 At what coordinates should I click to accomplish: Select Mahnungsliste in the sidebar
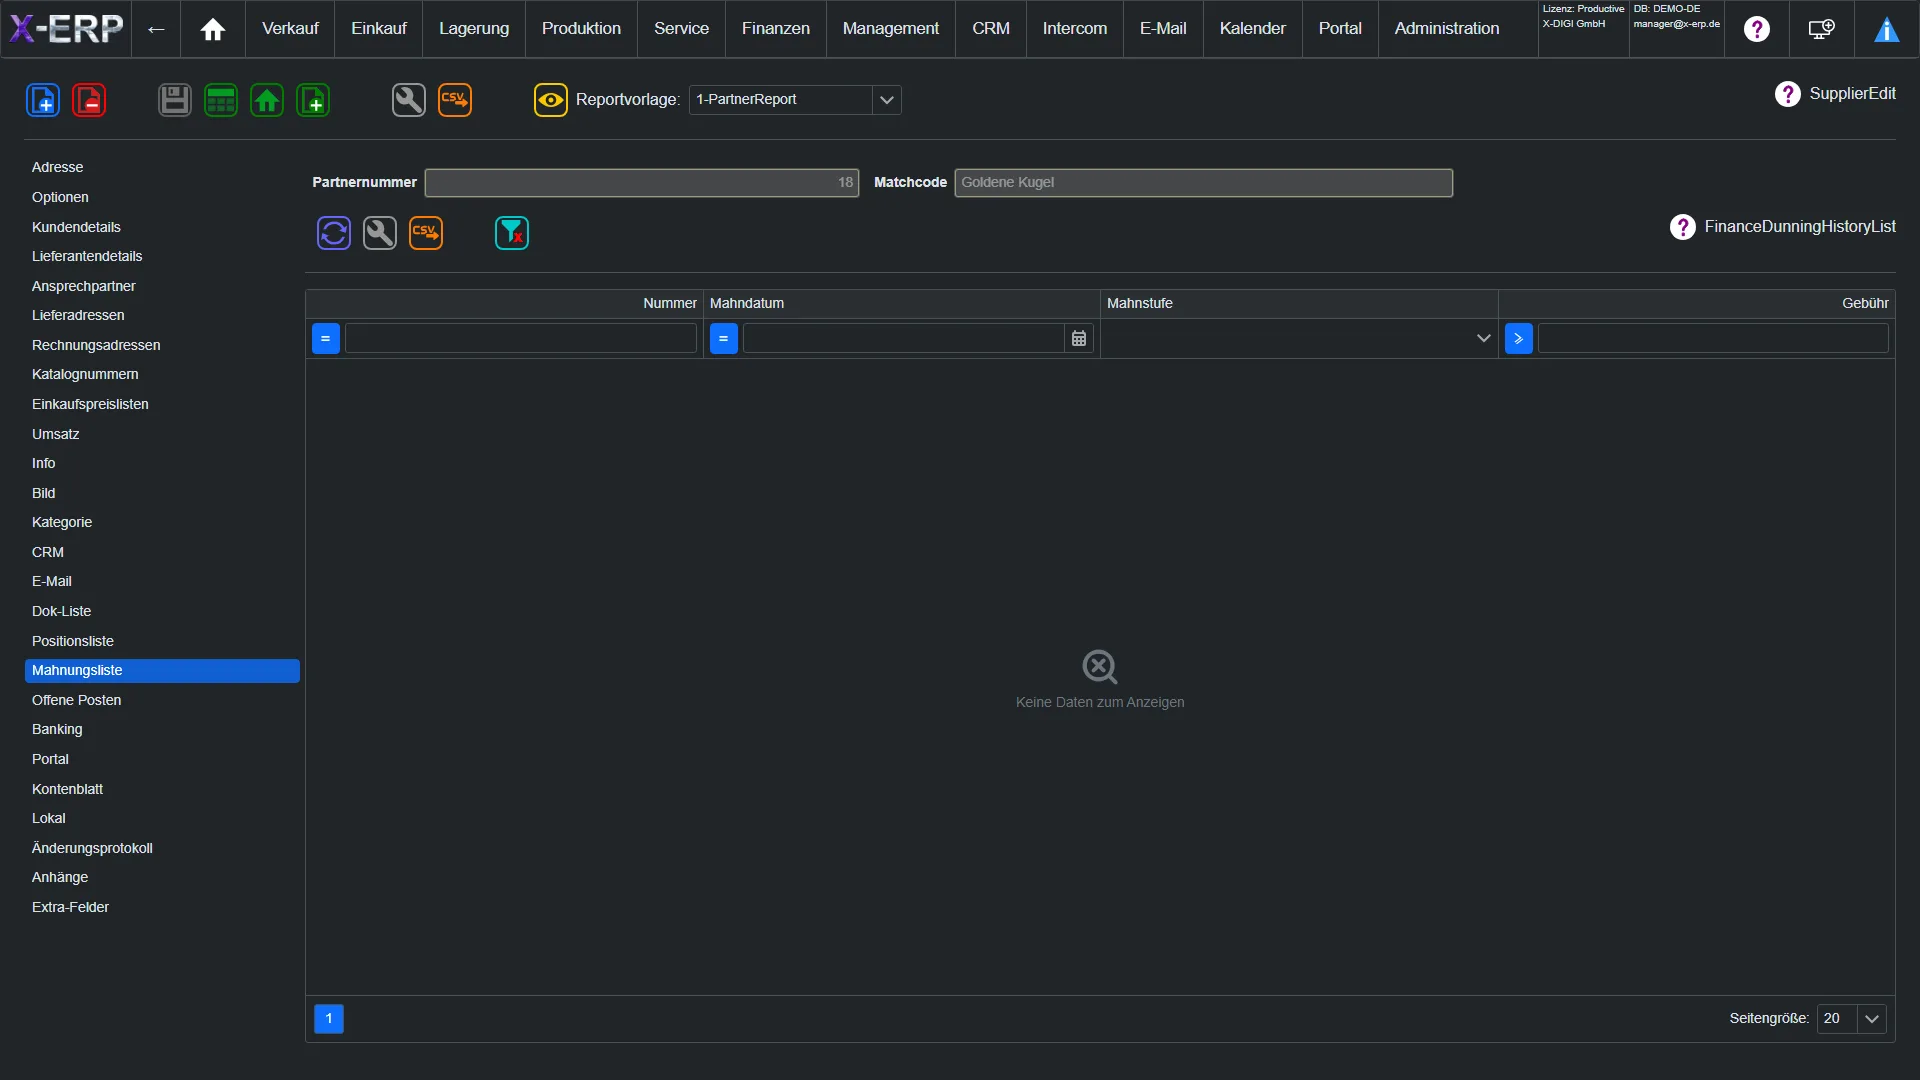162,671
